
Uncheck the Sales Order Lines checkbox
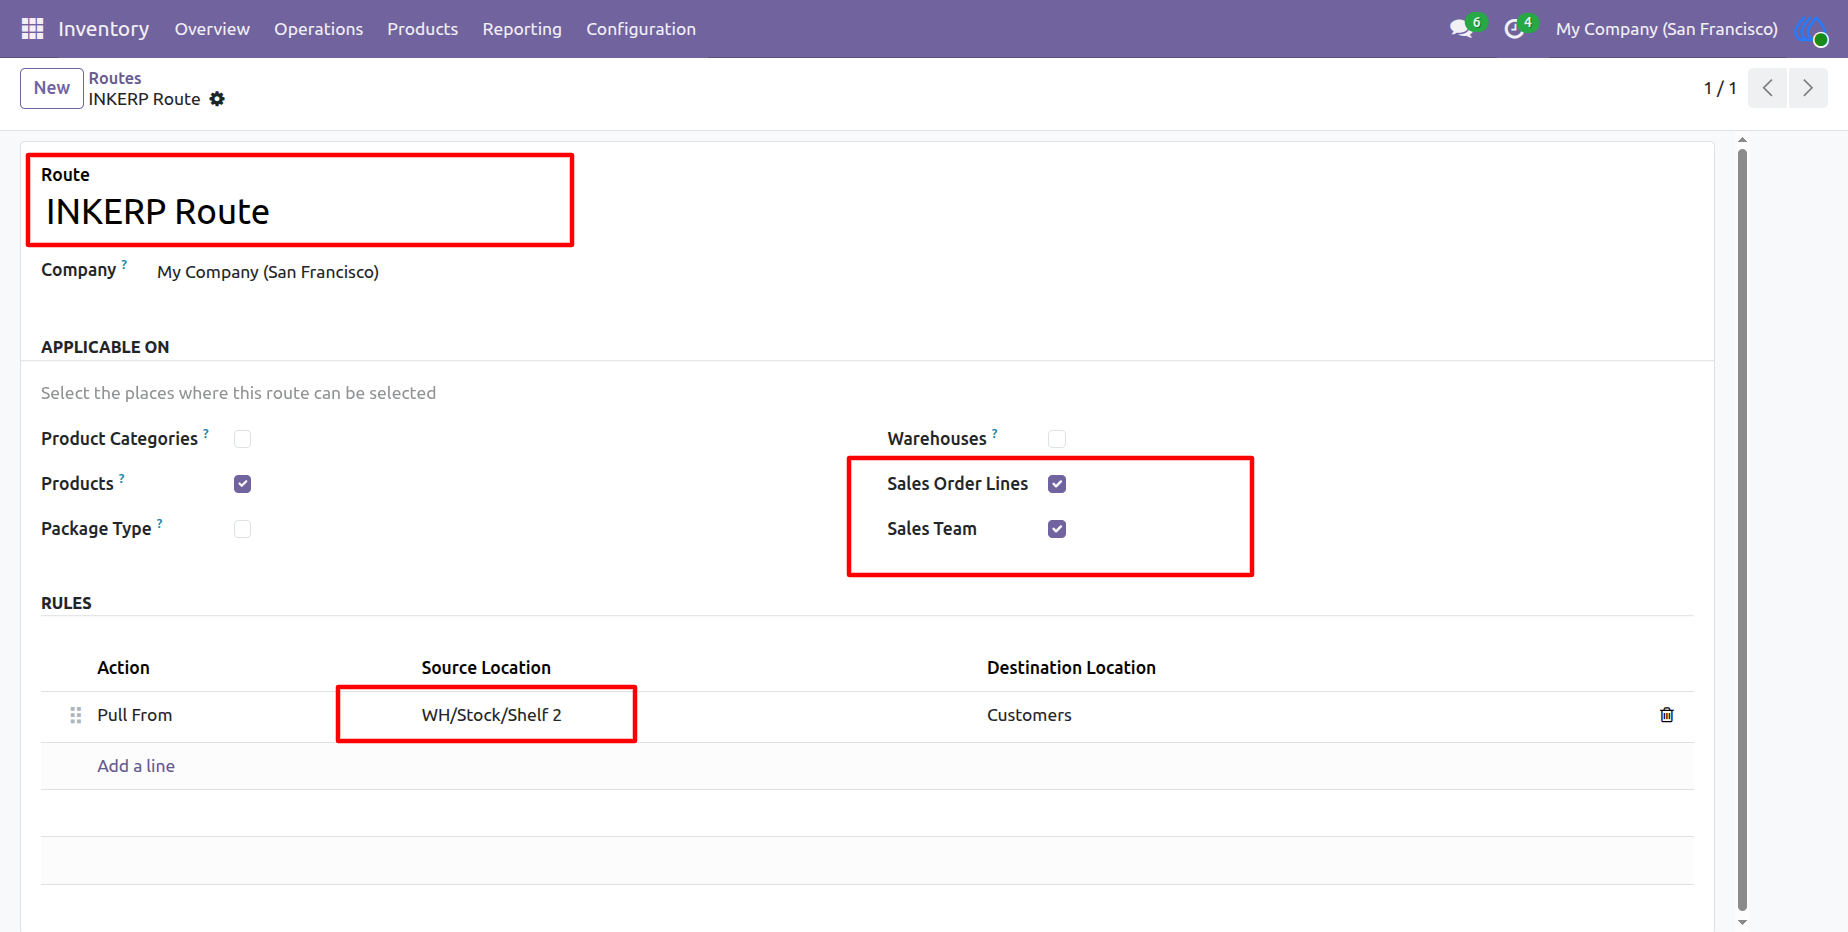coord(1057,484)
